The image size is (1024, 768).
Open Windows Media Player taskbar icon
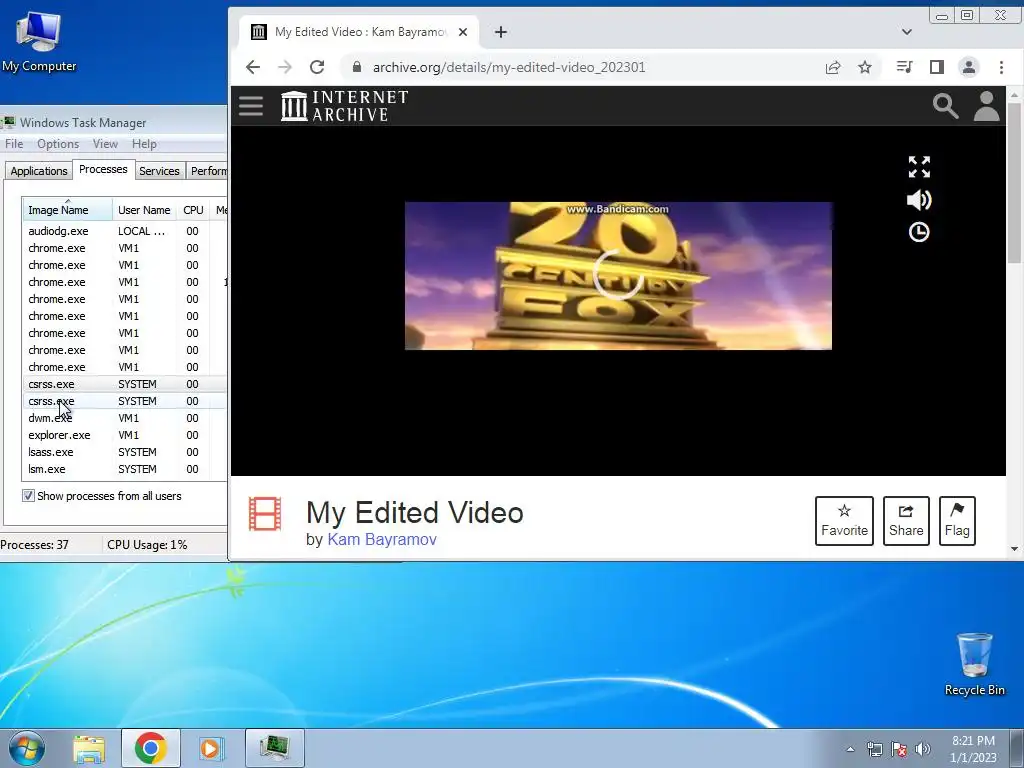210,748
